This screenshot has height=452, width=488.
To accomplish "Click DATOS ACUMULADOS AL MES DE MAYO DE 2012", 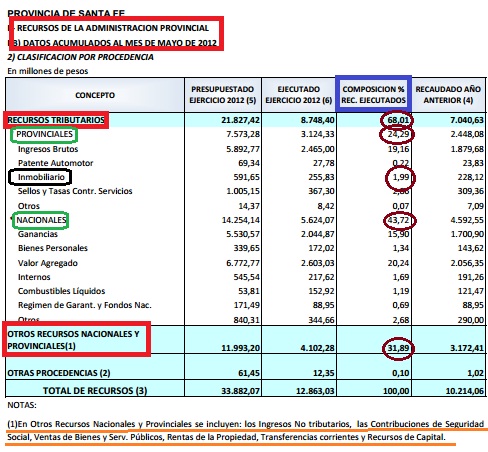I will tap(120, 43).
